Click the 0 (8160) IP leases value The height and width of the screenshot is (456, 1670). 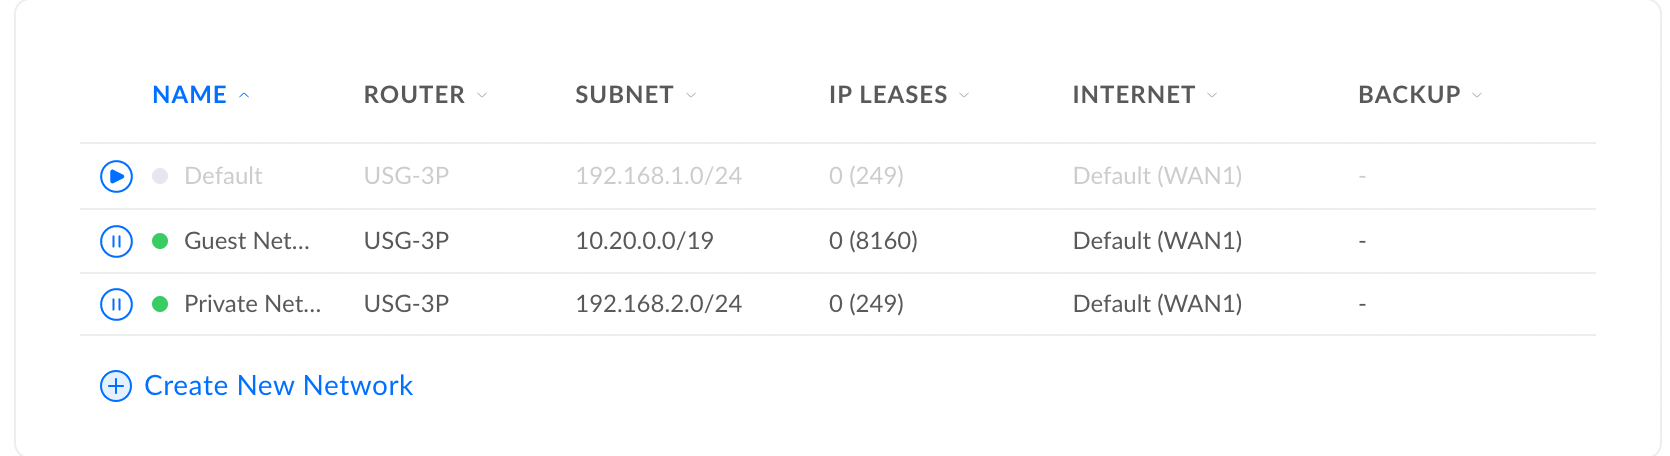pos(873,241)
